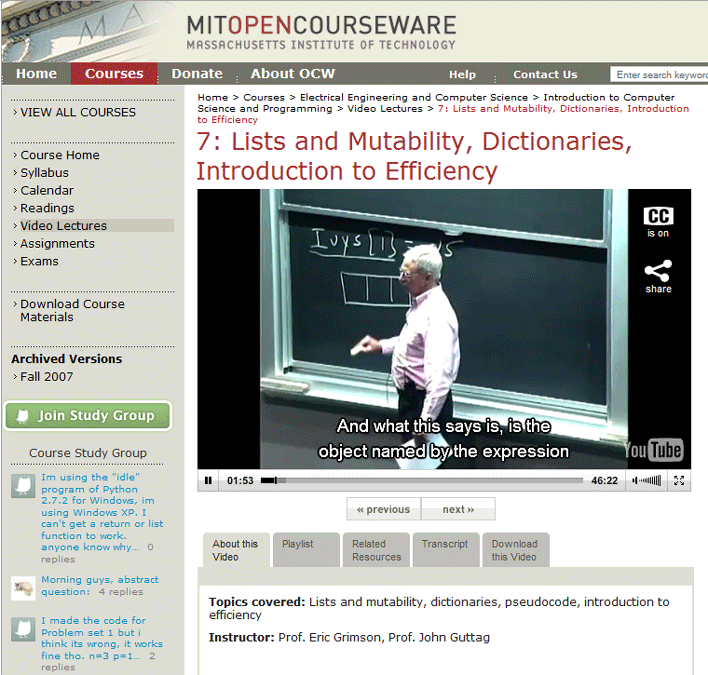Open the video share icon
708x675 pixels.
pyautogui.click(x=658, y=271)
